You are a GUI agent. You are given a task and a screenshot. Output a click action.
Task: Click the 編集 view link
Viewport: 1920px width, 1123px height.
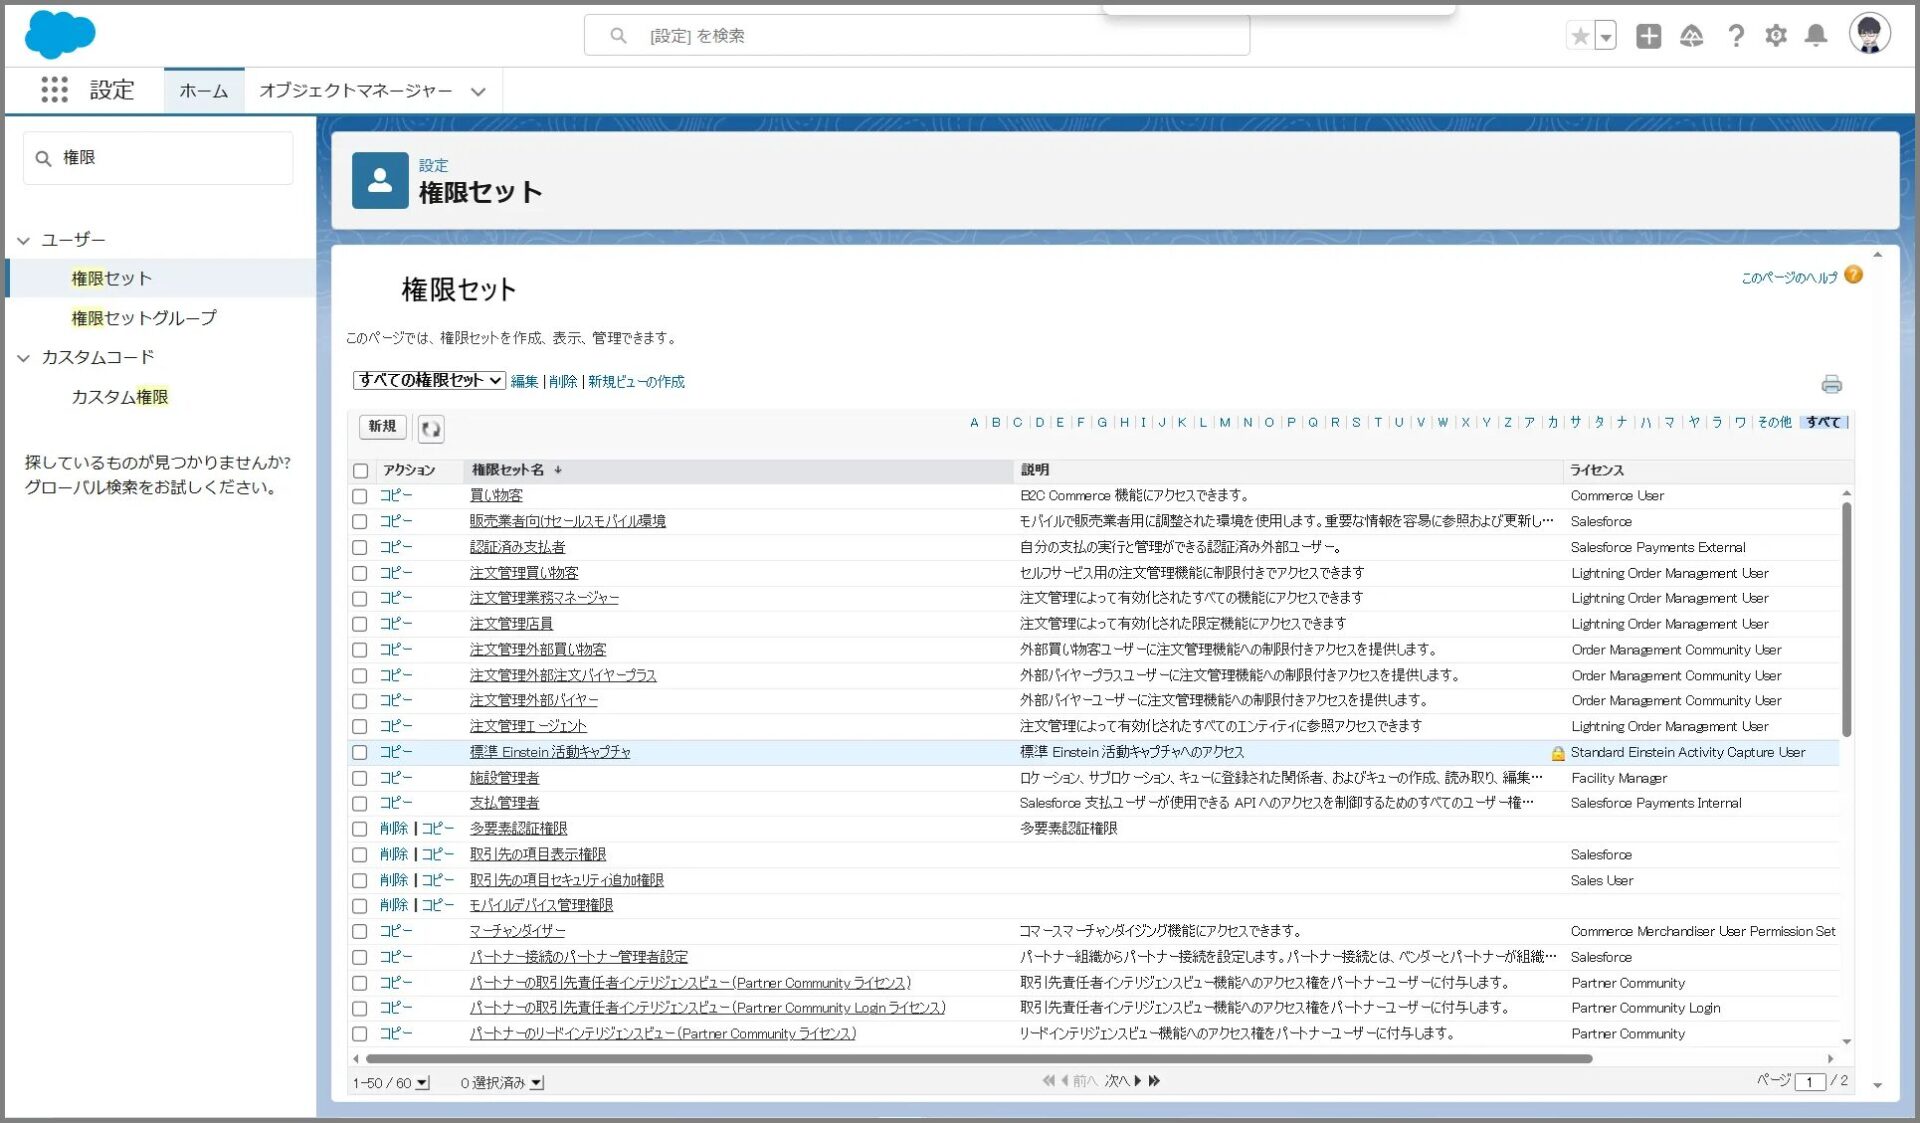click(524, 382)
